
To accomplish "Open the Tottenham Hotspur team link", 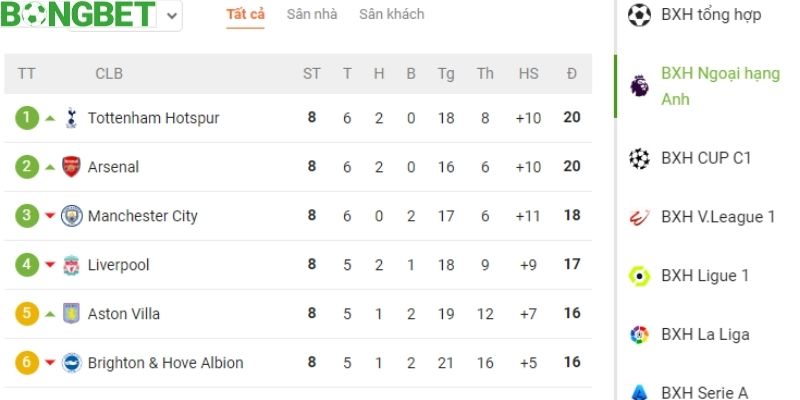I will point(153,118).
